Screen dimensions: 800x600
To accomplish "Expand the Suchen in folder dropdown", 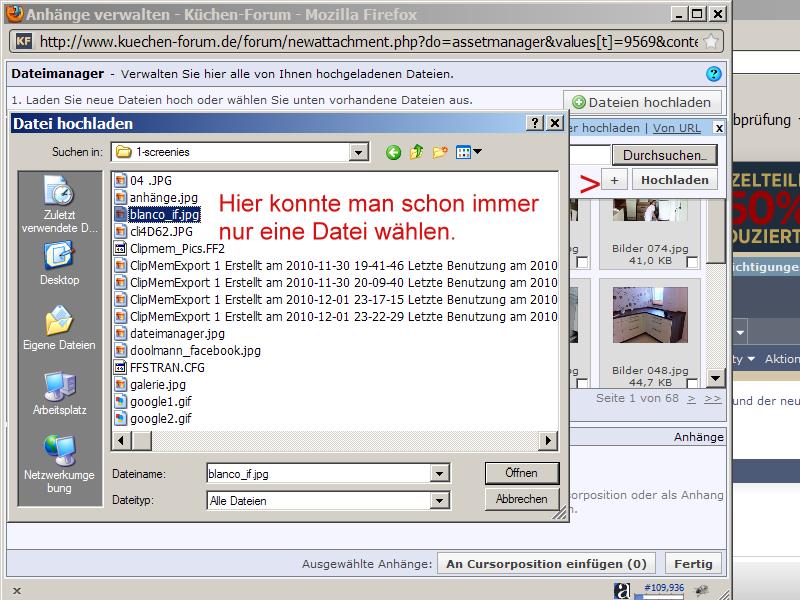I will pyautogui.click(x=359, y=152).
